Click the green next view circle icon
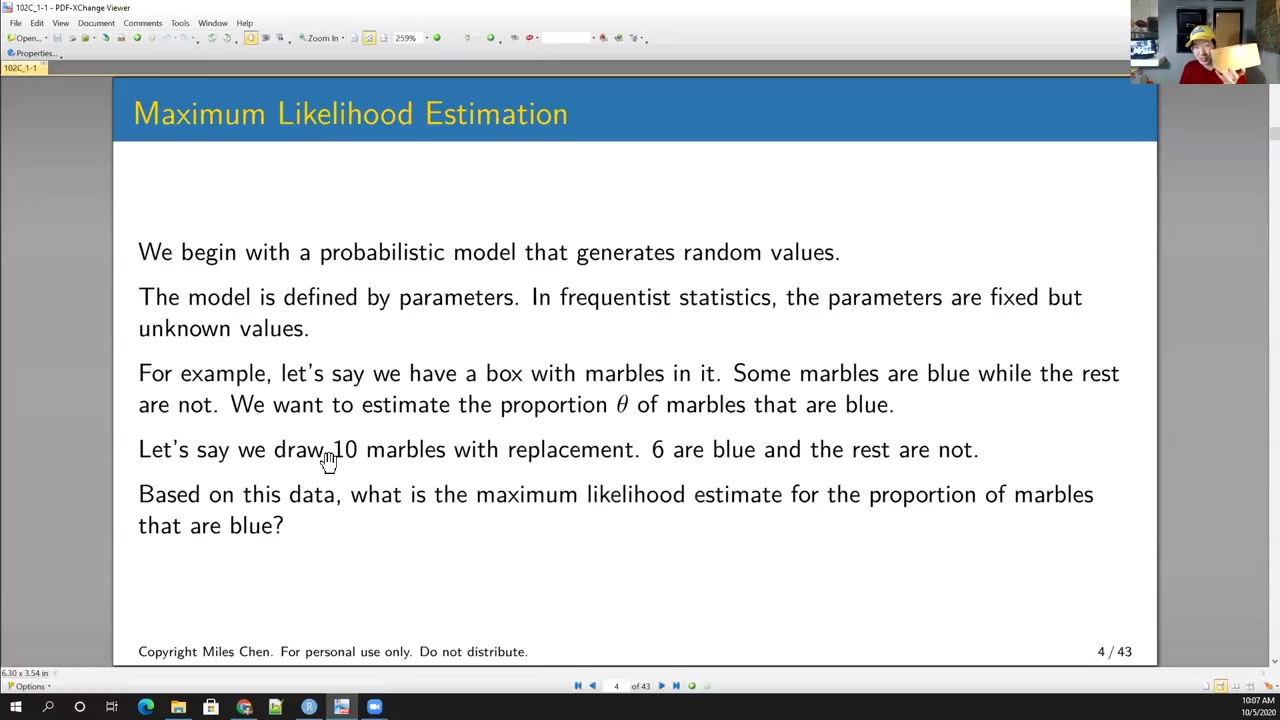Viewport: 1280px width, 720px height. point(692,686)
